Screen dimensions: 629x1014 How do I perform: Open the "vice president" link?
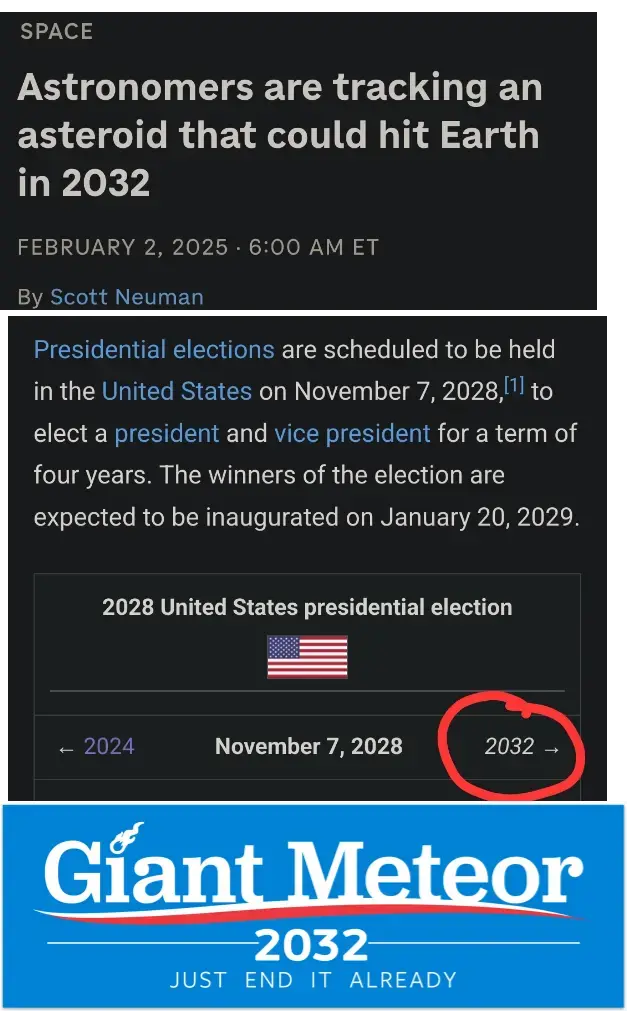tap(352, 433)
